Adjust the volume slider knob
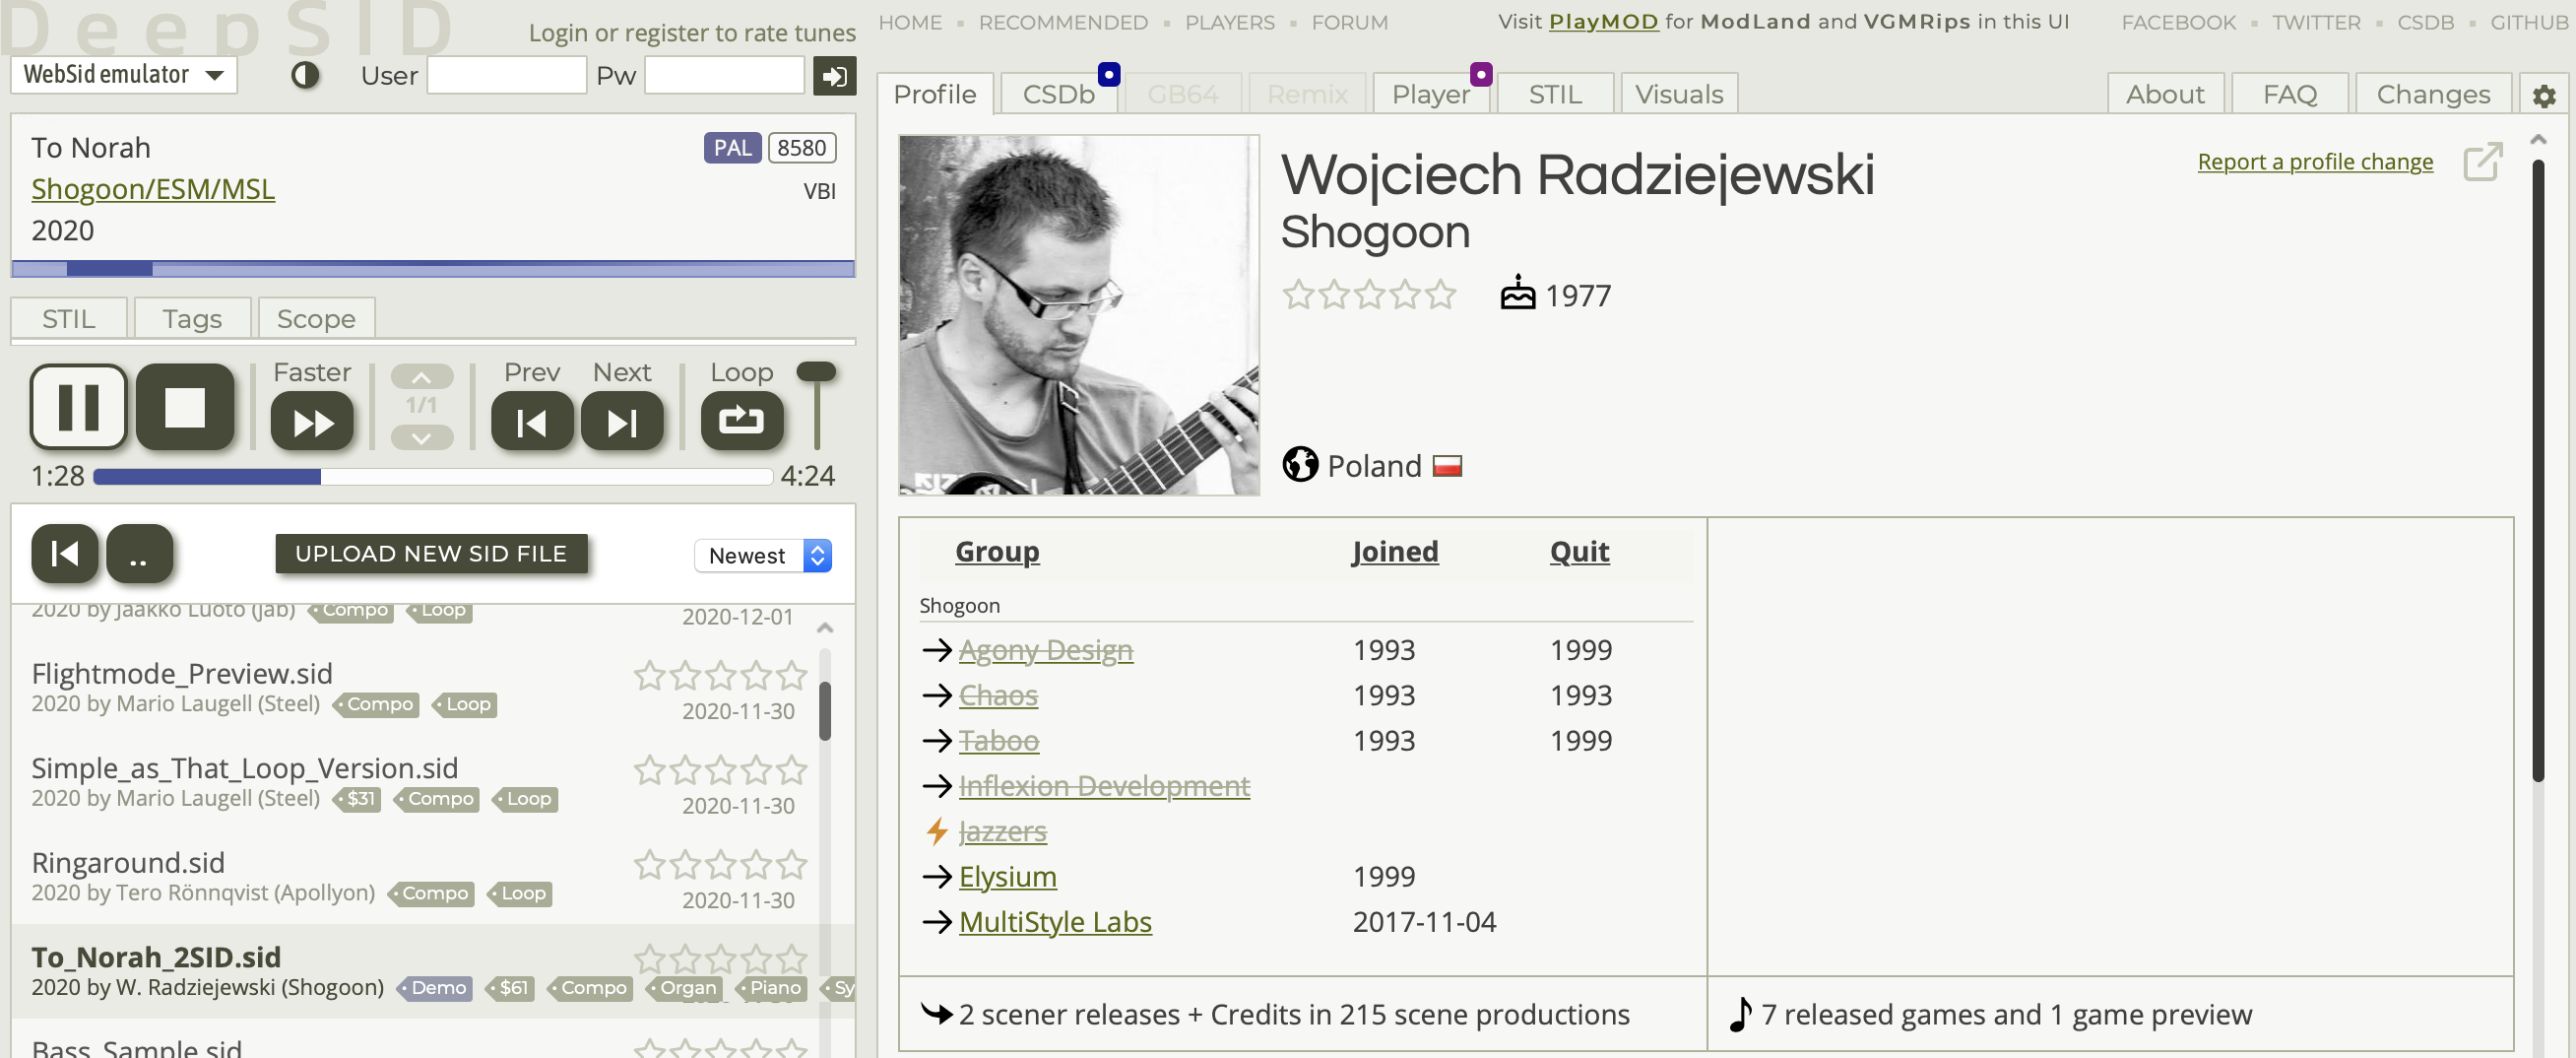Viewport: 2576px width, 1058px height. (816, 372)
